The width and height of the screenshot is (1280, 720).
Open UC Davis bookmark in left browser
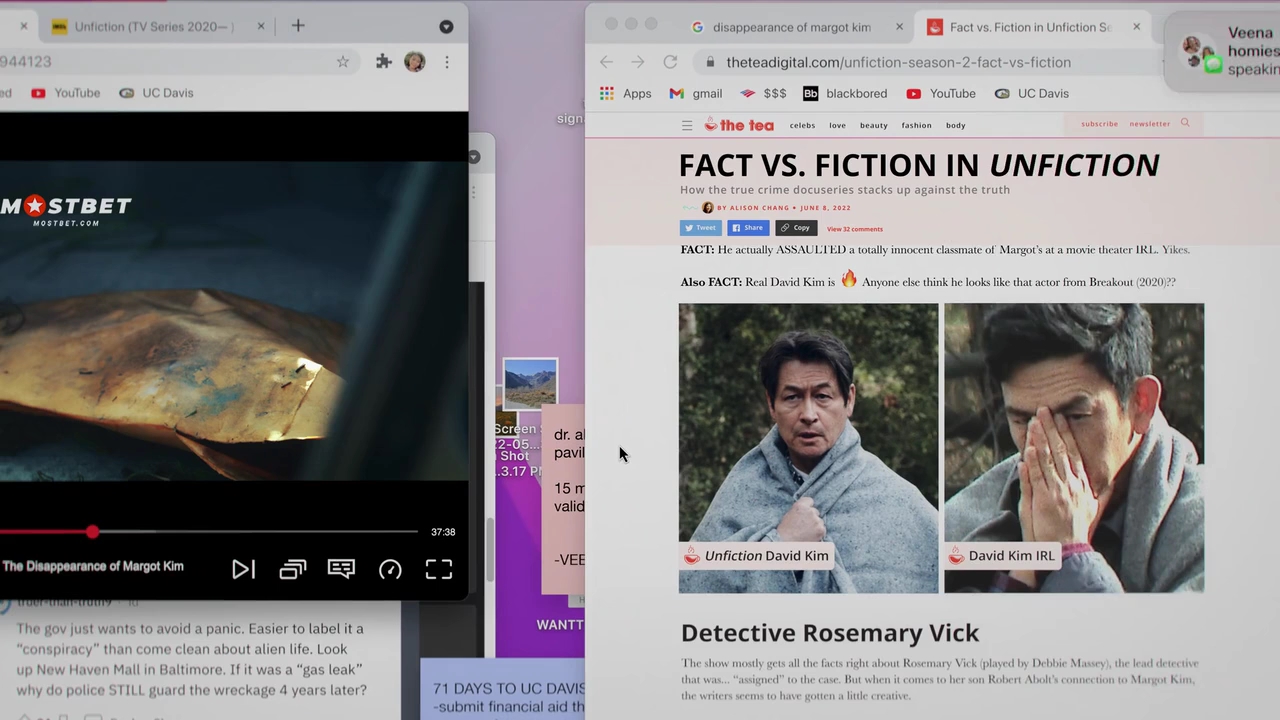click(x=156, y=93)
